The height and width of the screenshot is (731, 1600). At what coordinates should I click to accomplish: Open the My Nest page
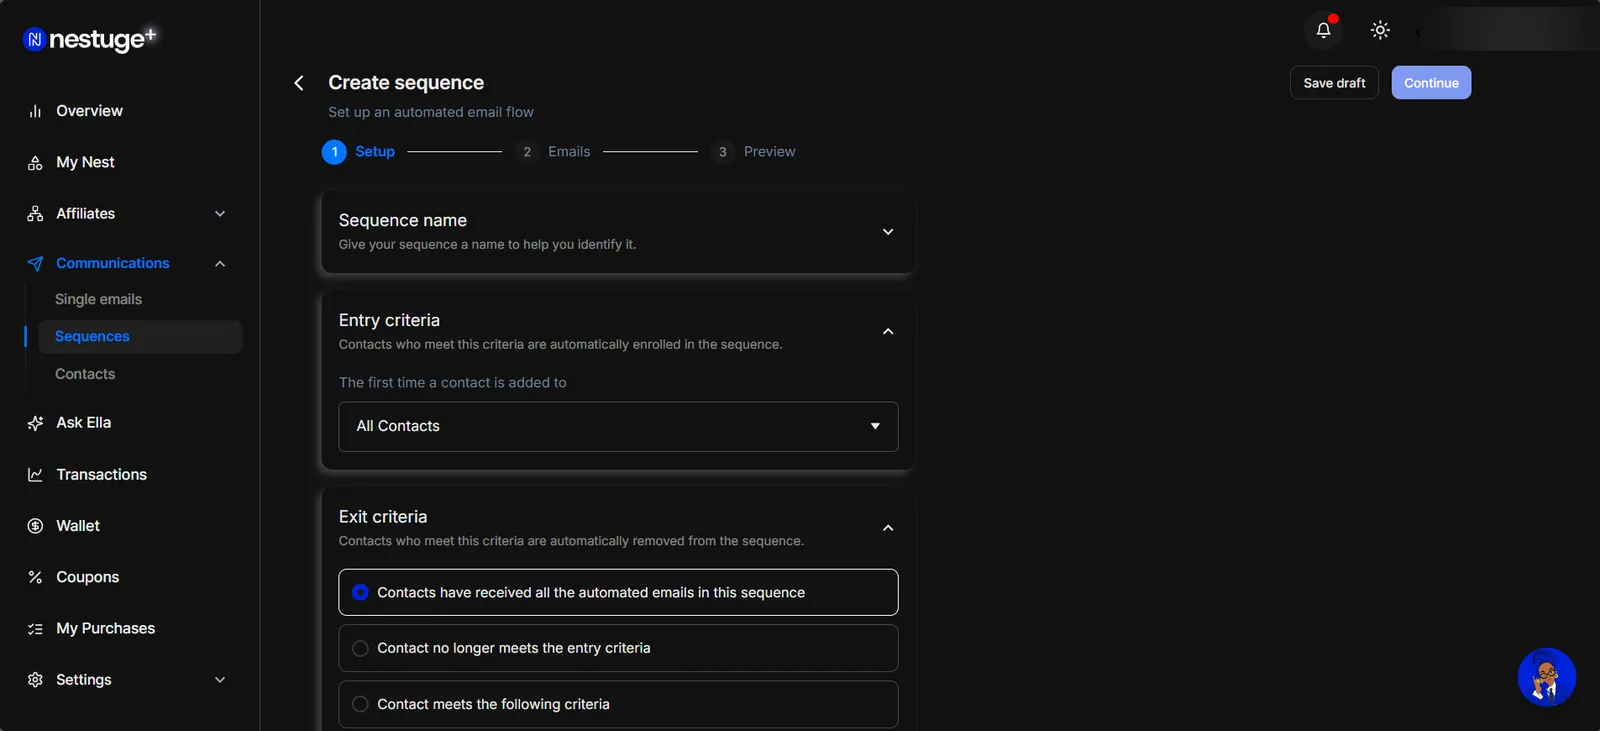(85, 162)
